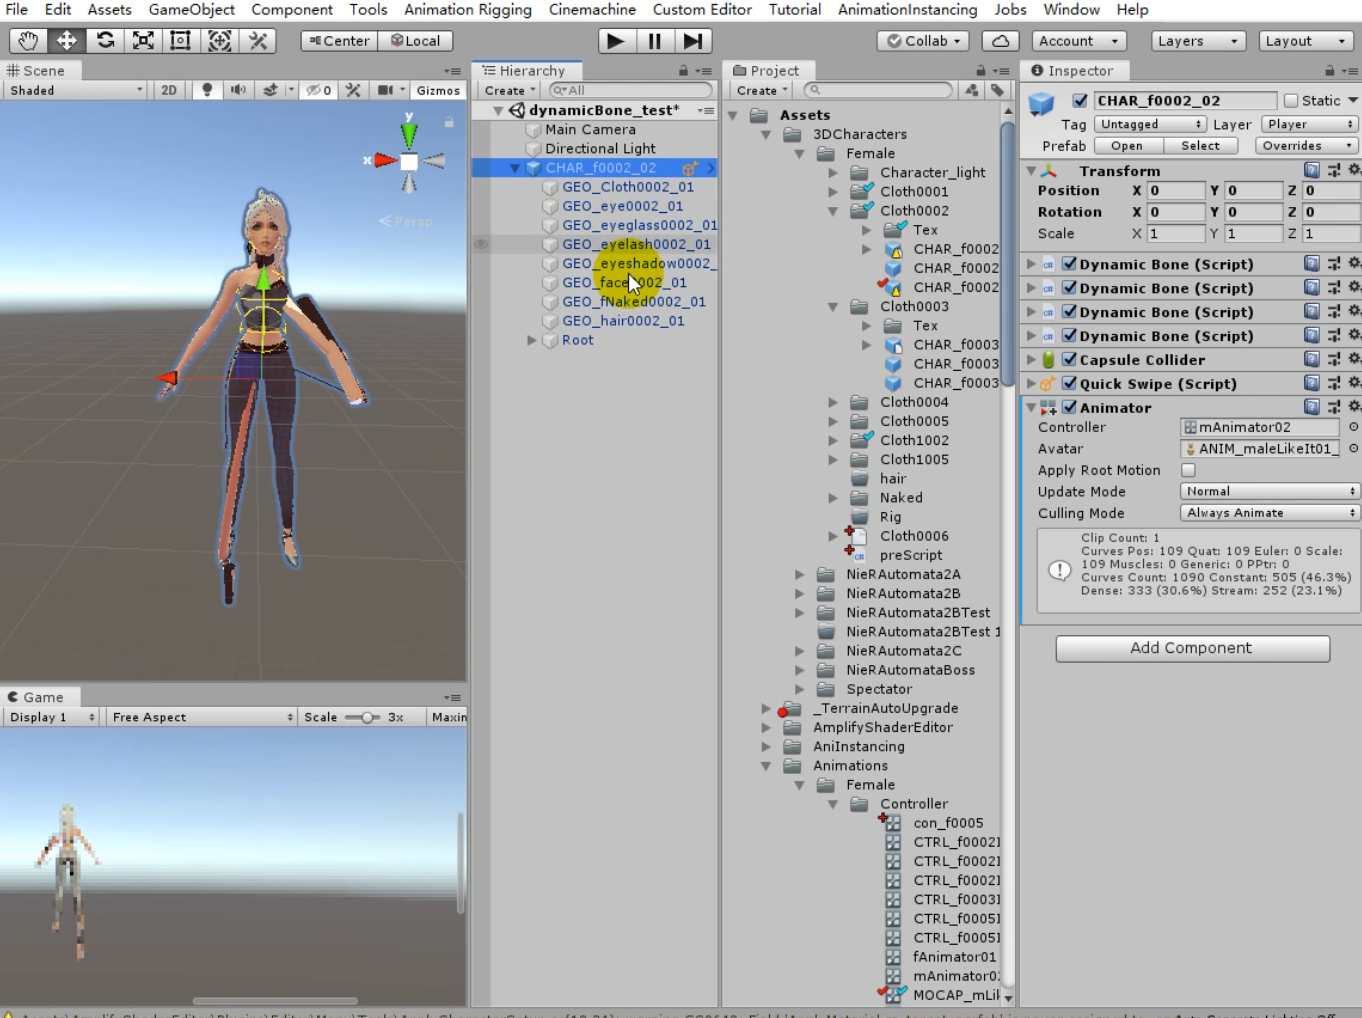1362x1018 pixels.
Task: Disable the Capsule Collider component
Action: (x=1069, y=359)
